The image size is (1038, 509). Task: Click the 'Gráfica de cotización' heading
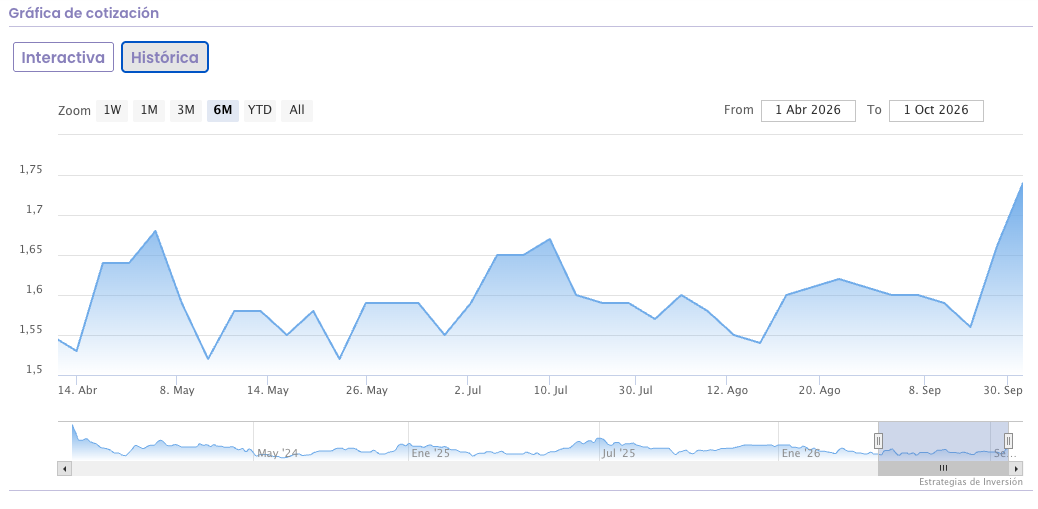tap(83, 13)
